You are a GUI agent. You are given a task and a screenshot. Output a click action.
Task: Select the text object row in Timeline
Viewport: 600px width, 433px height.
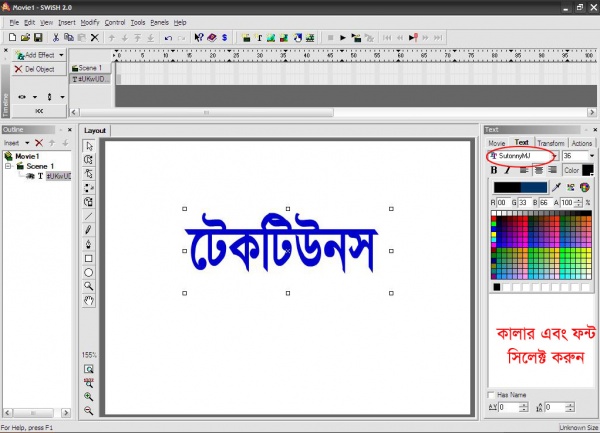(90, 79)
